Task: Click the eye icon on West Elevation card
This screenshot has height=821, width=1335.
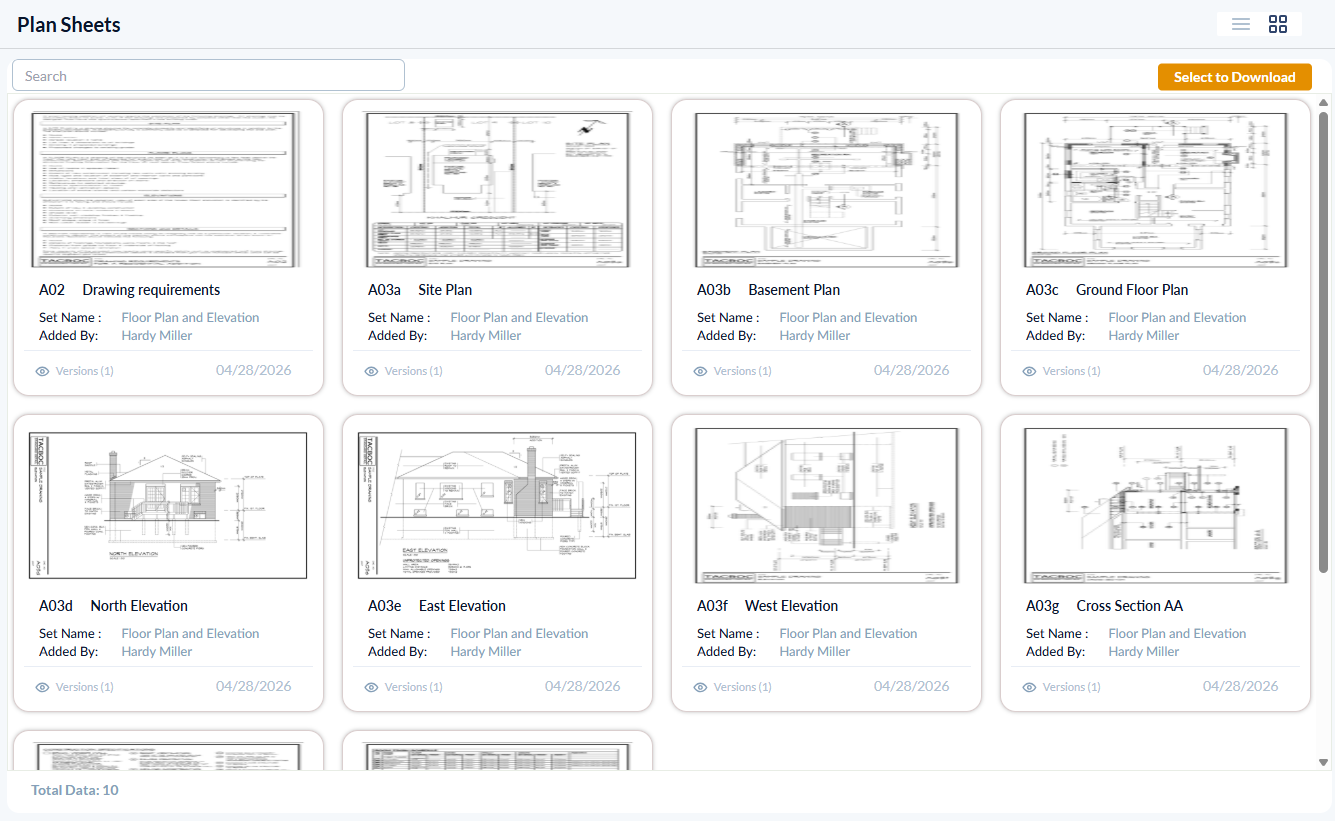Action: tap(700, 687)
